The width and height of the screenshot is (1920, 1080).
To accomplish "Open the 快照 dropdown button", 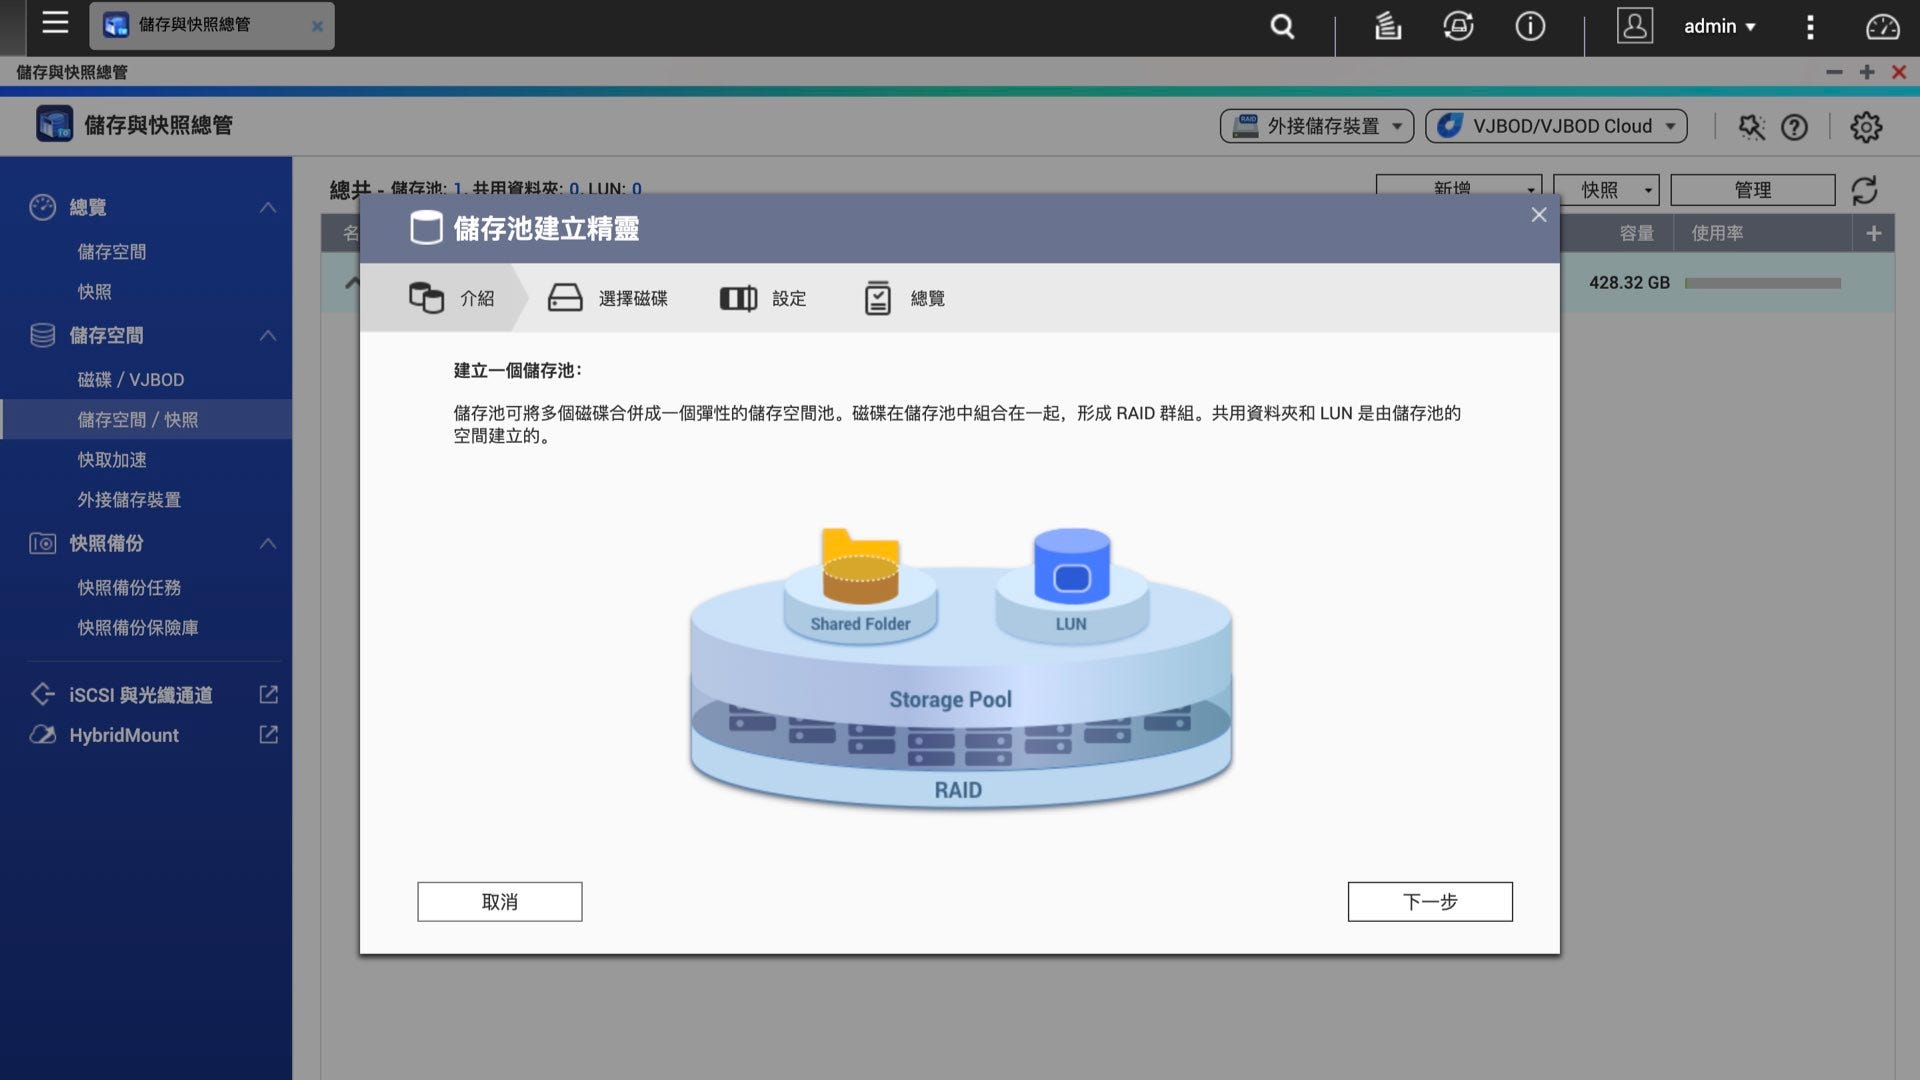I will coord(1606,189).
